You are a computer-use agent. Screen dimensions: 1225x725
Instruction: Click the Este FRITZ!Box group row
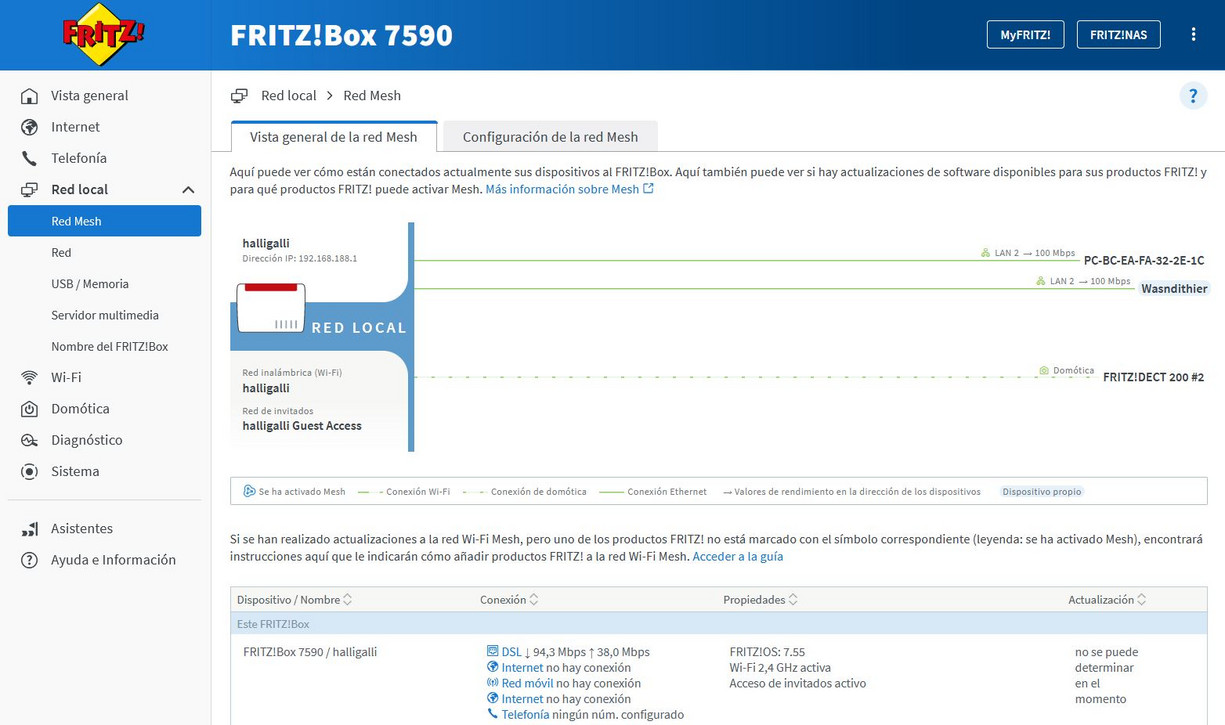pyautogui.click(x=718, y=624)
